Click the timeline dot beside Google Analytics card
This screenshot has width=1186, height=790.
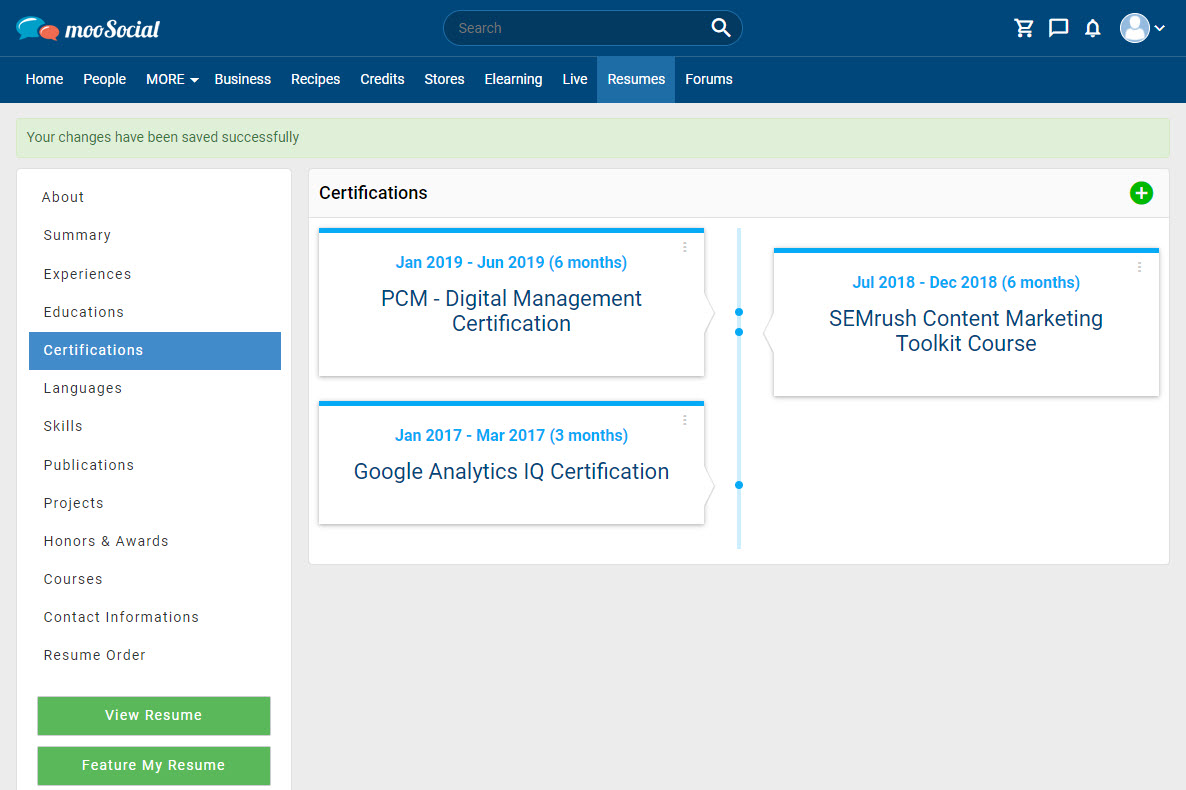(739, 485)
